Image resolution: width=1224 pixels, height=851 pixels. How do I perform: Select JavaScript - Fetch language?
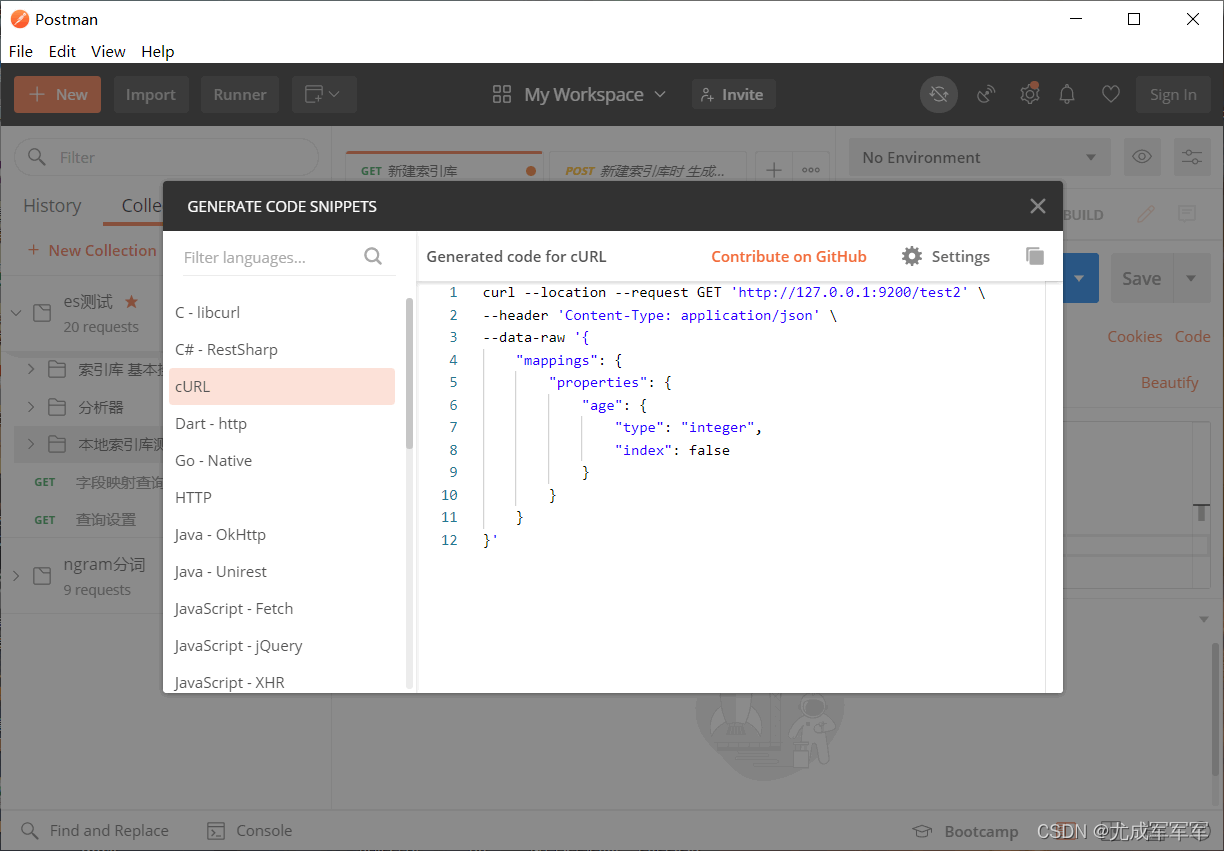tap(282, 609)
